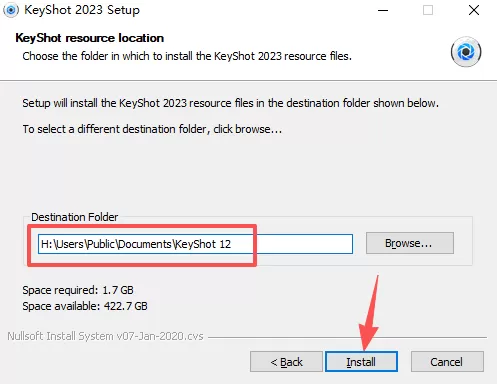The width and height of the screenshot is (497, 384).
Task: Click the greyed-out maximize window button
Action: coord(428,10)
